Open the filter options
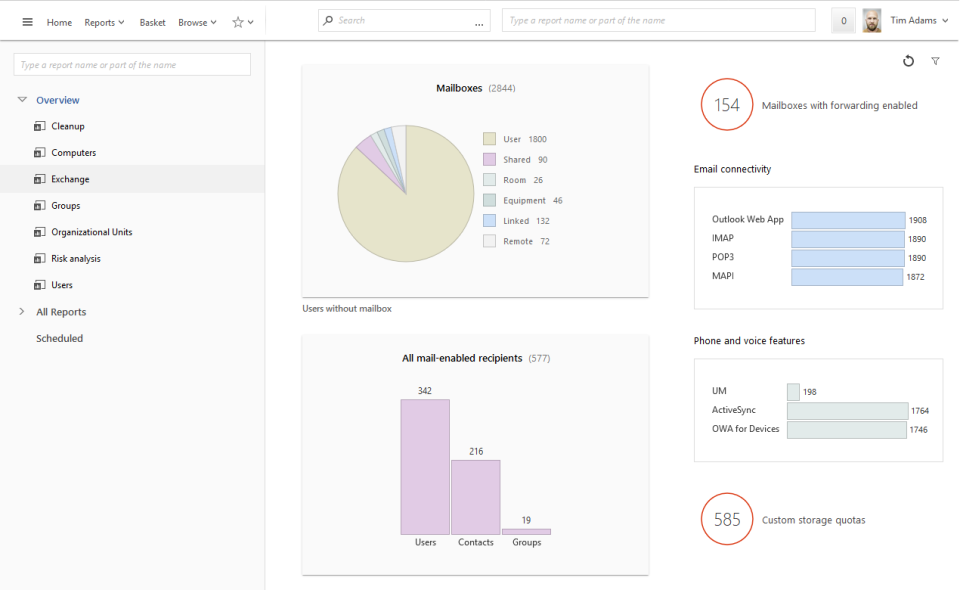 coord(935,61)
